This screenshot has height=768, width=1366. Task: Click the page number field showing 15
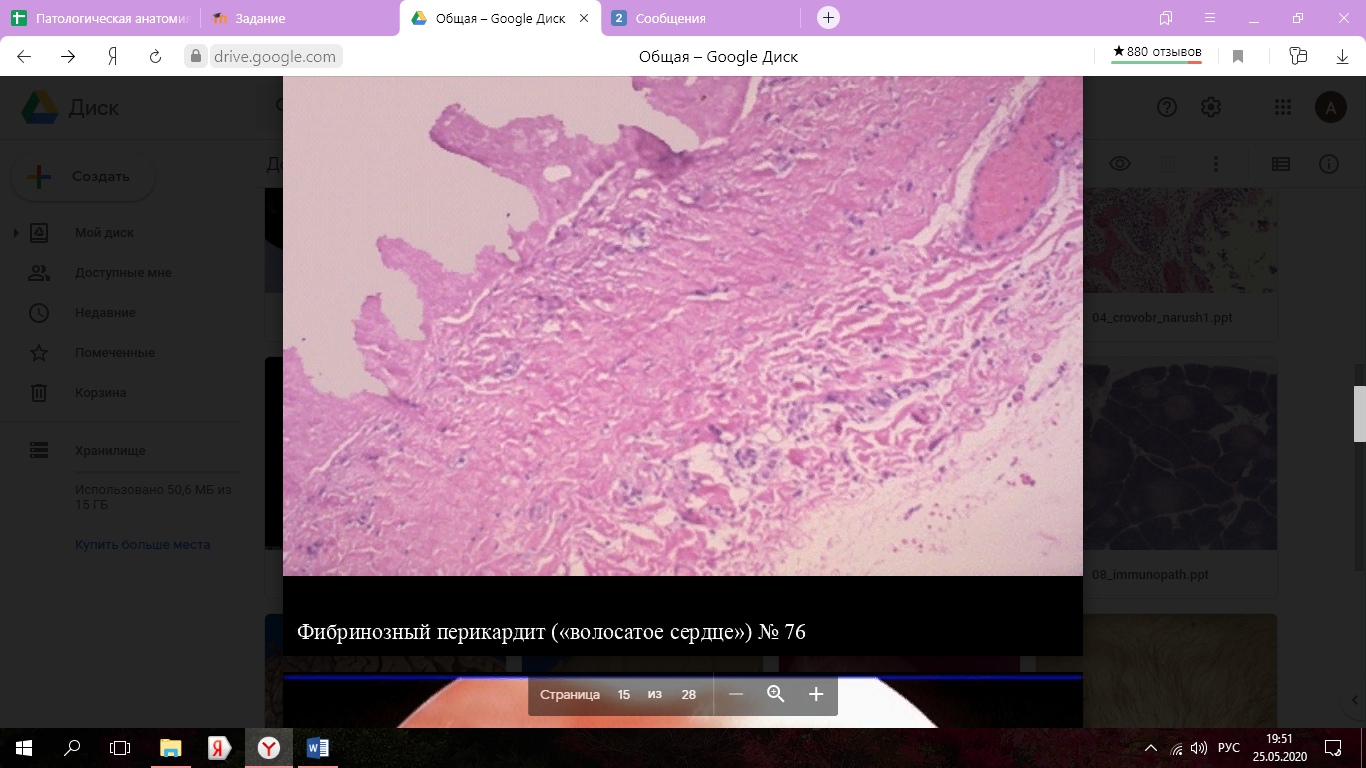(624, 694)
